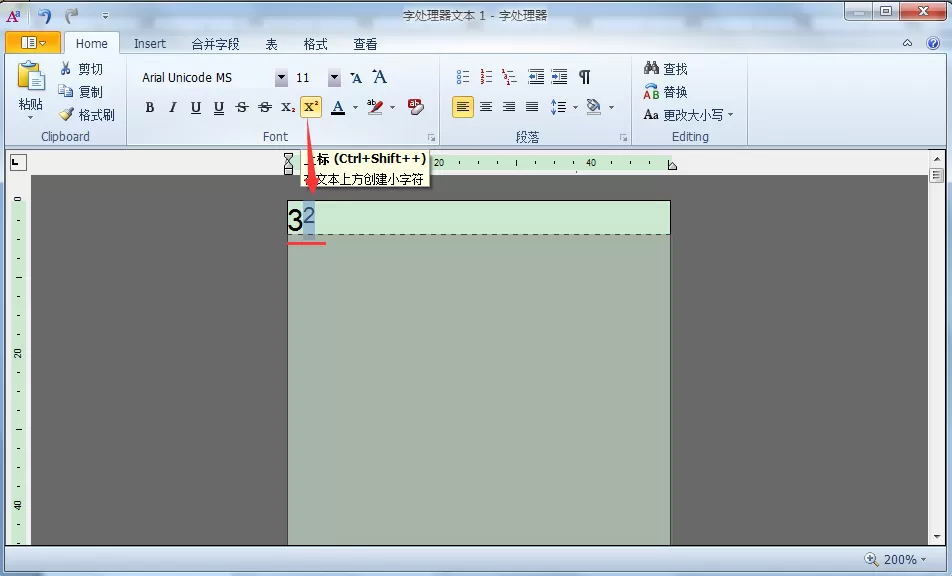Open Replace with 替换
952x576 pixels.
(666, 92)
